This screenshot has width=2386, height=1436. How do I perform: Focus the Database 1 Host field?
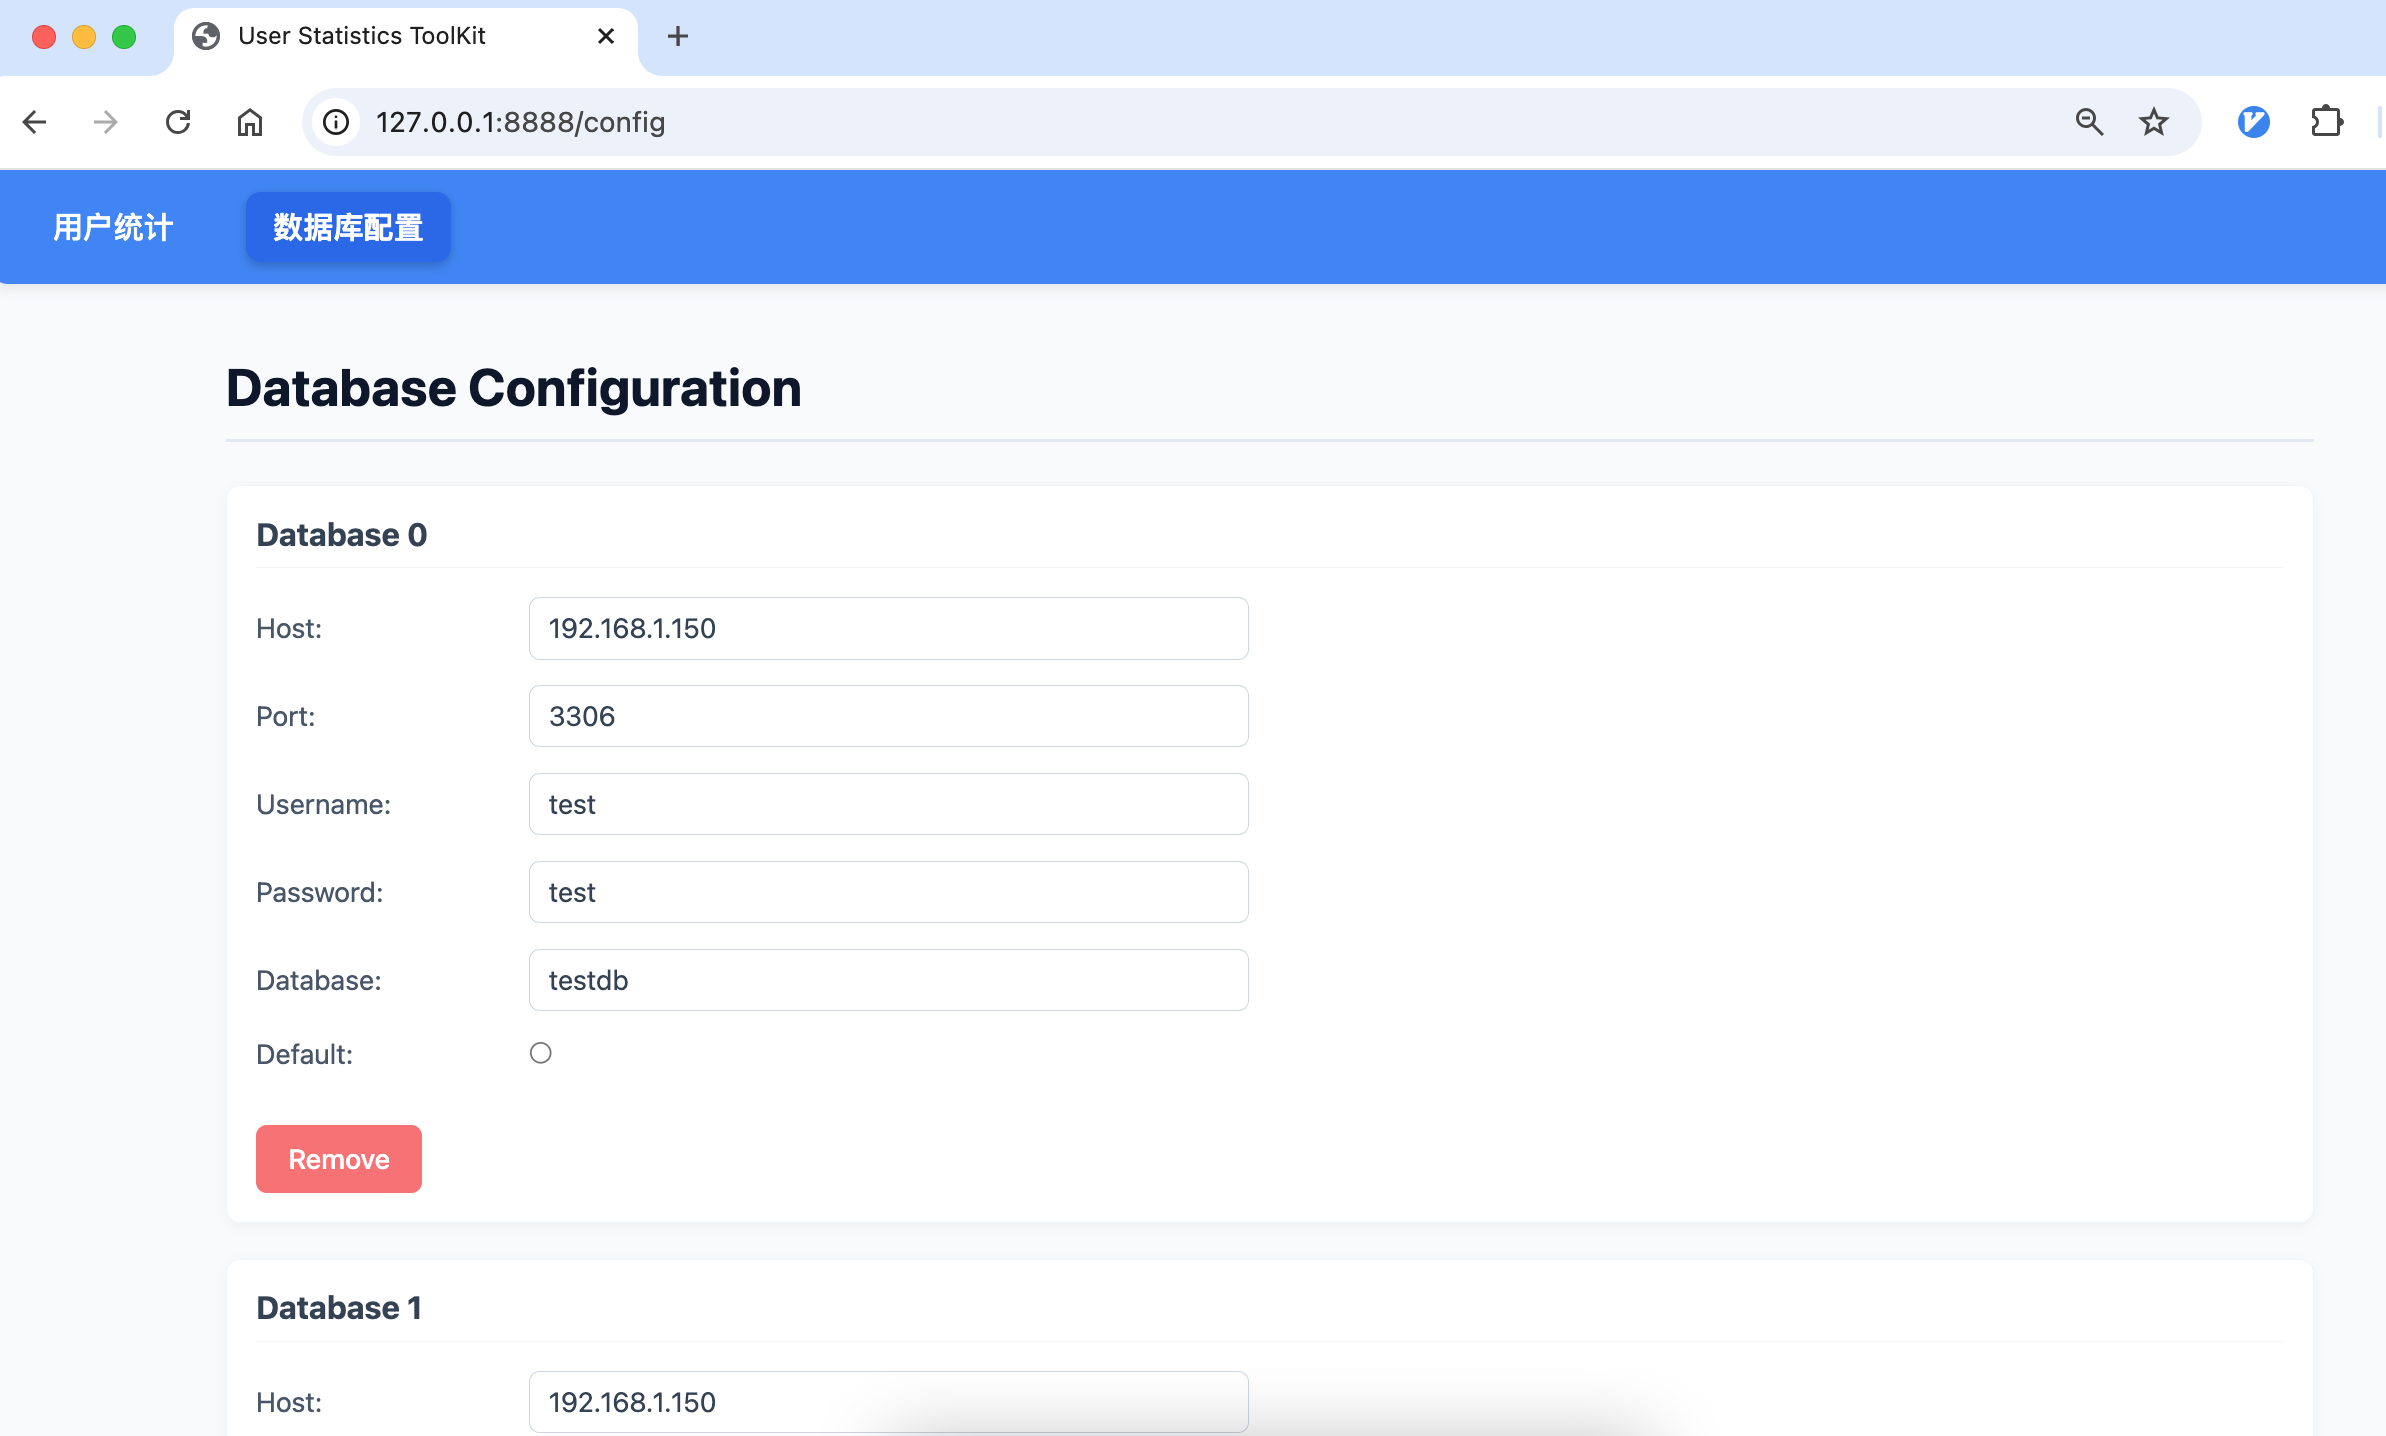click(888, 1403)
